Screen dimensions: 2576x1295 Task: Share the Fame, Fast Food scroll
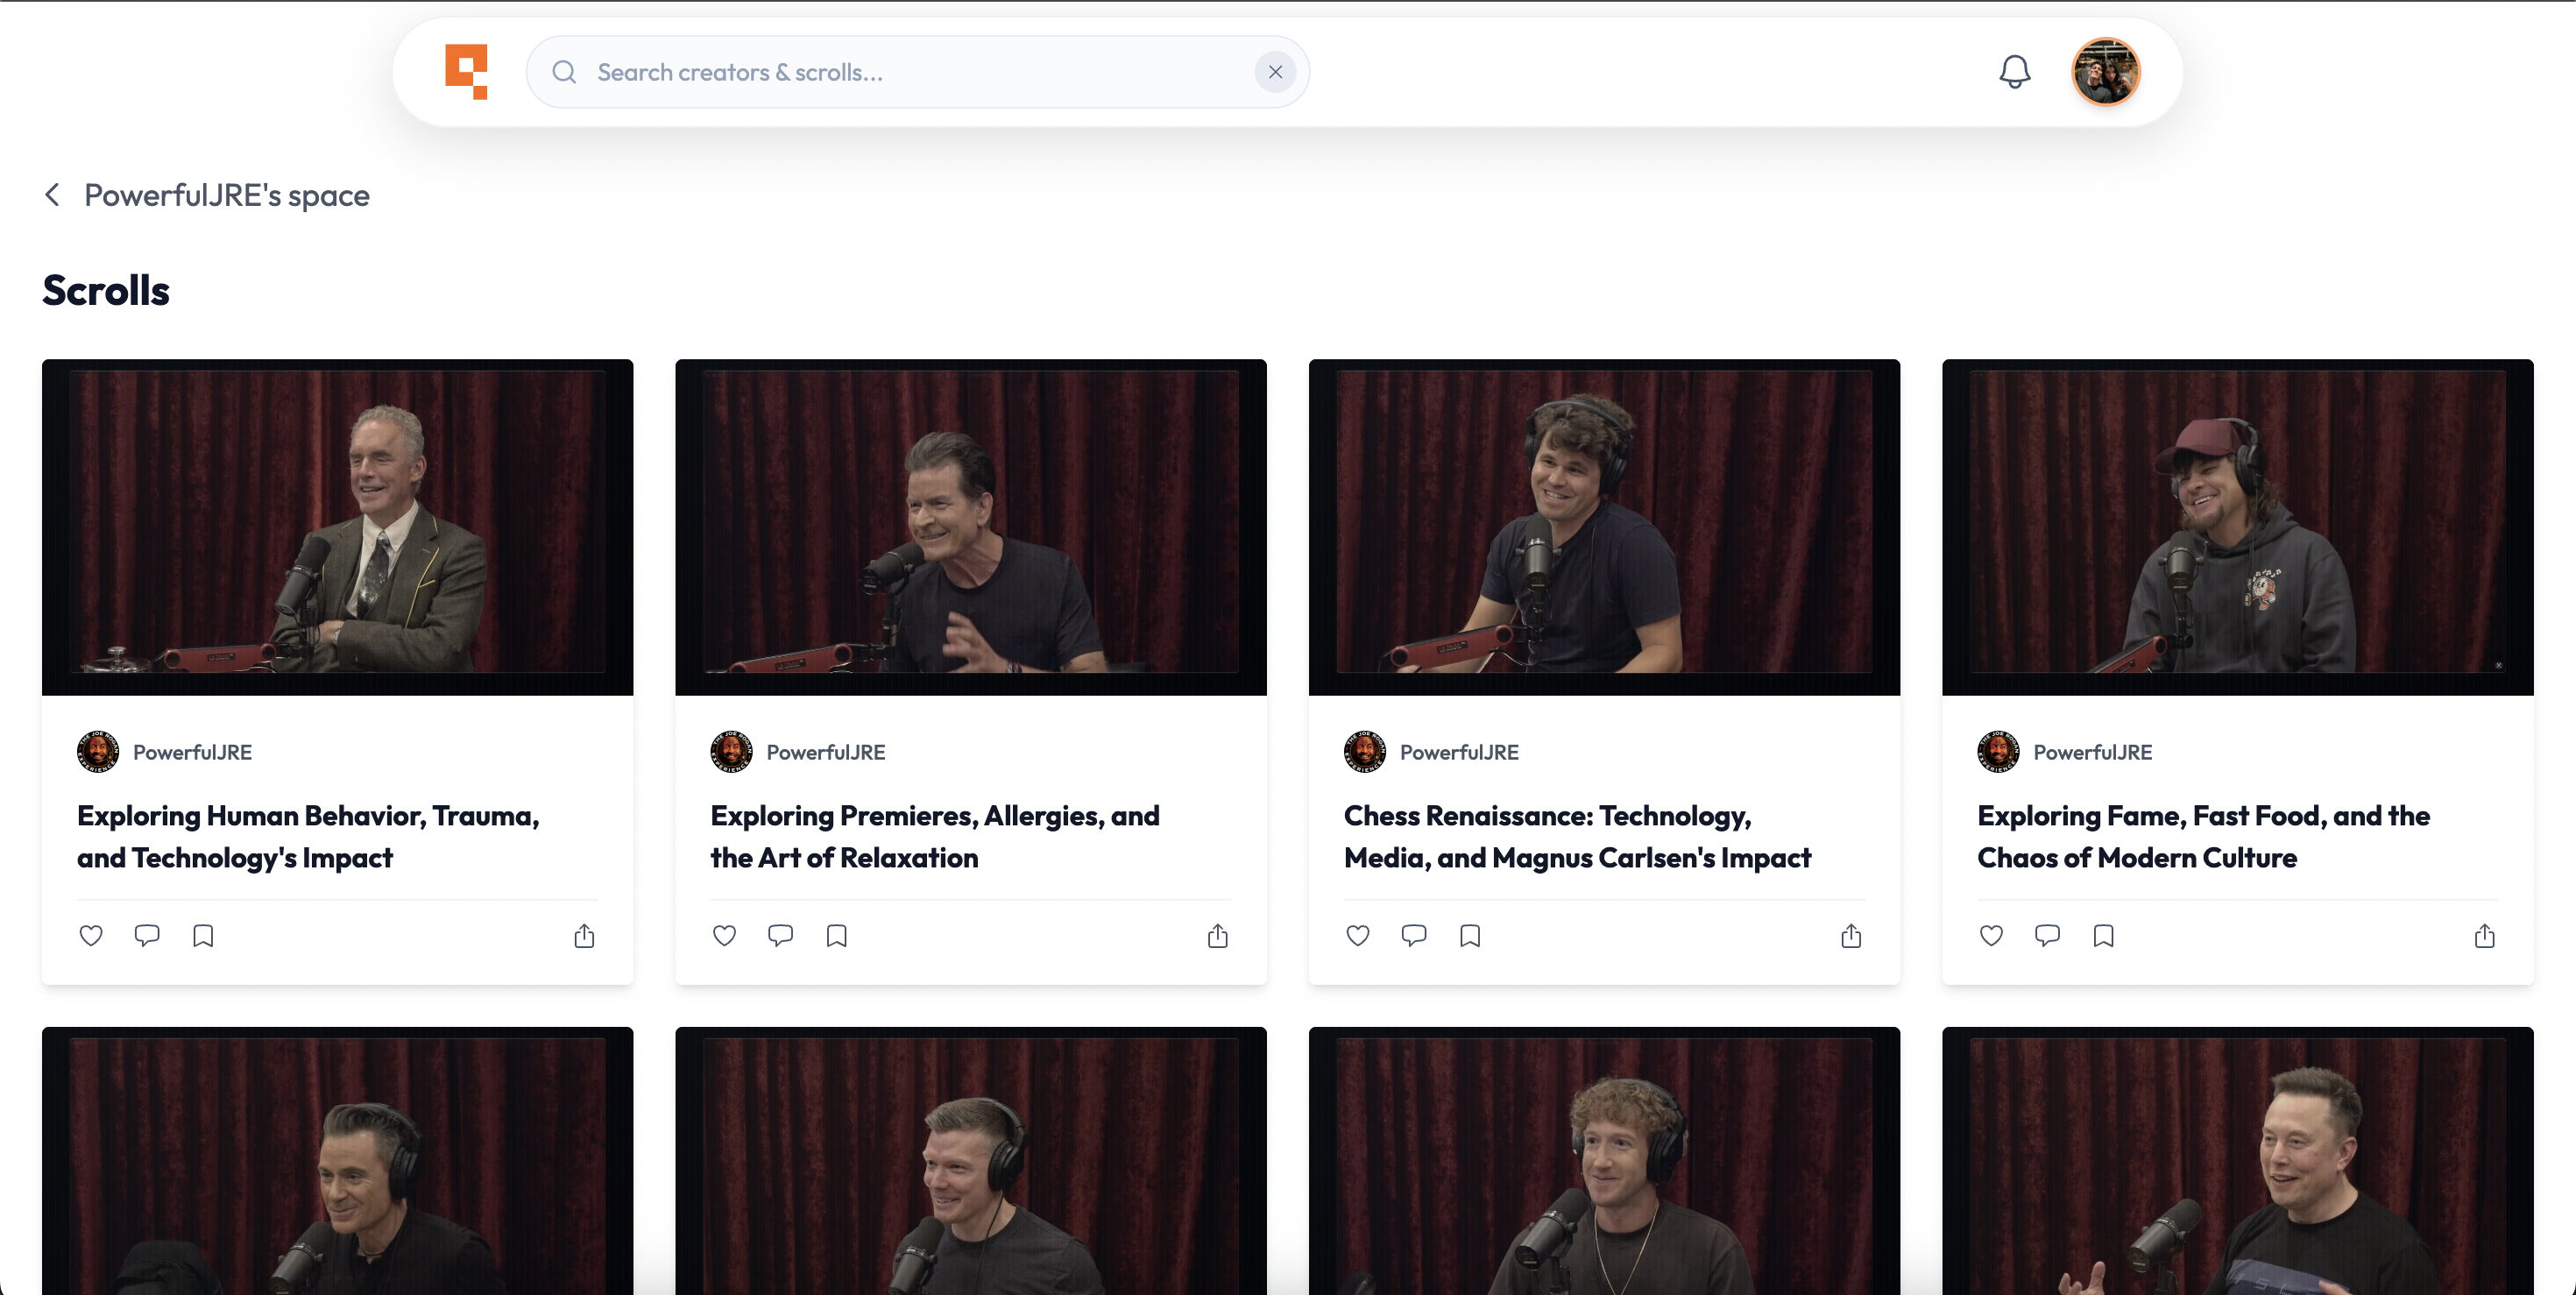coord(2484,936)
